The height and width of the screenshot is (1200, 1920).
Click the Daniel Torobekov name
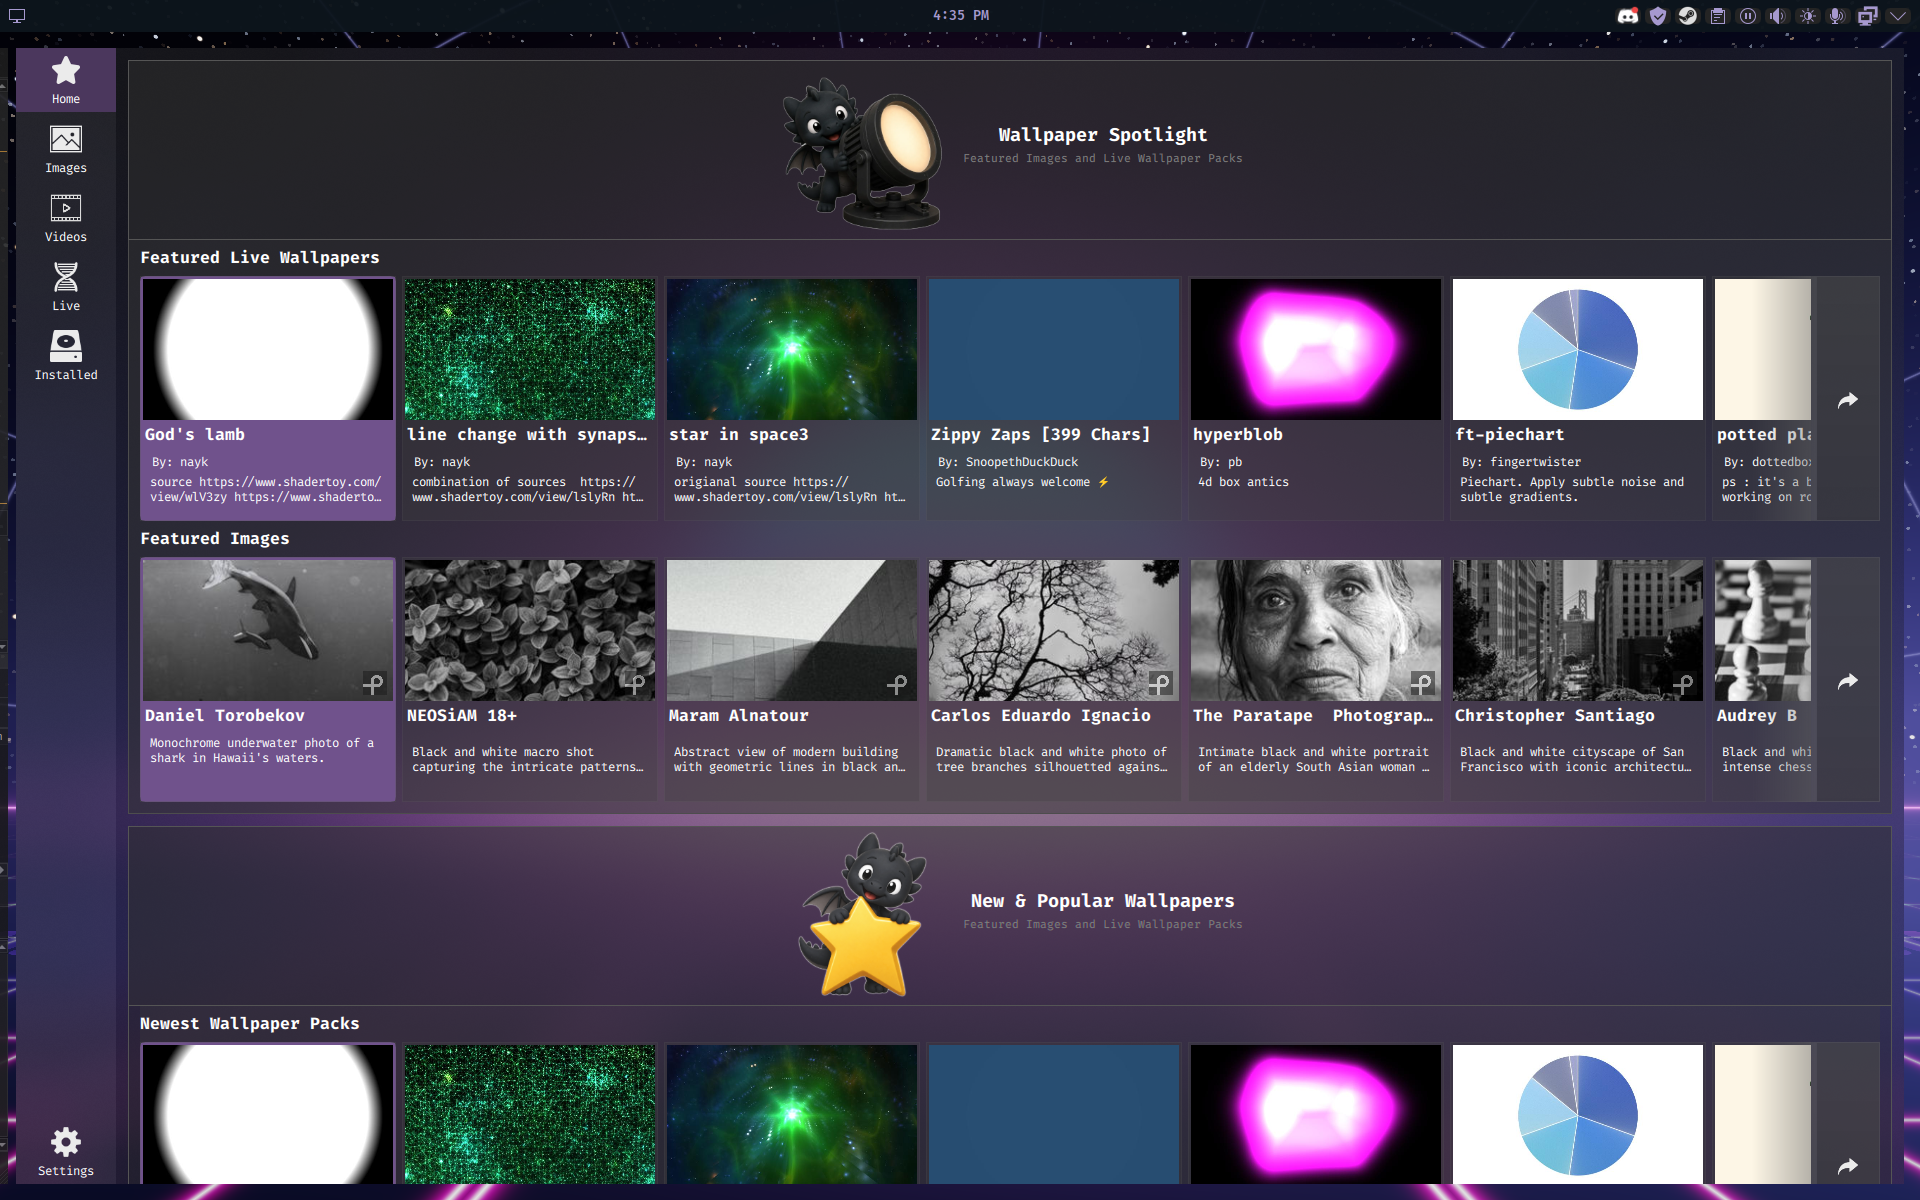(x=224, y=715)
